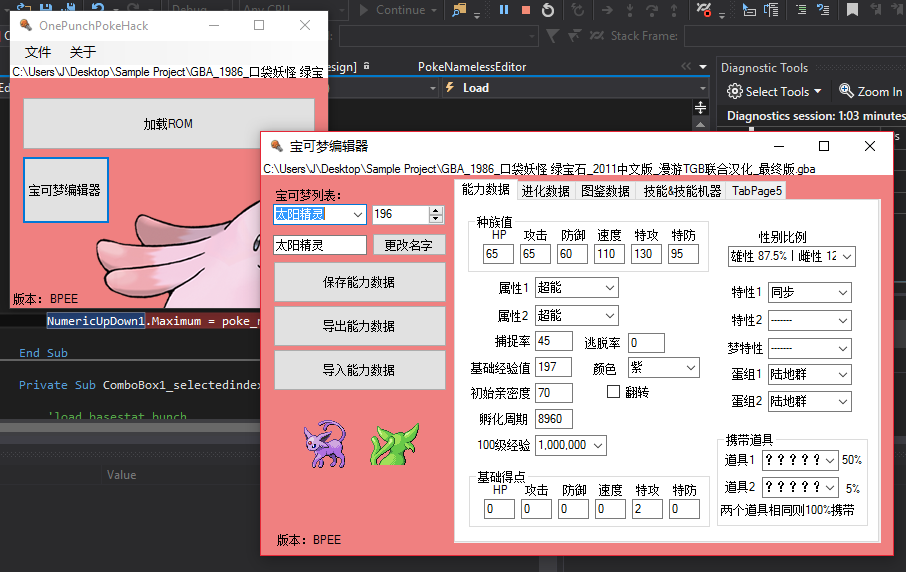Open the Stack Frame combo box
Viewport: 906px width, 572px height.
point(794,36)
